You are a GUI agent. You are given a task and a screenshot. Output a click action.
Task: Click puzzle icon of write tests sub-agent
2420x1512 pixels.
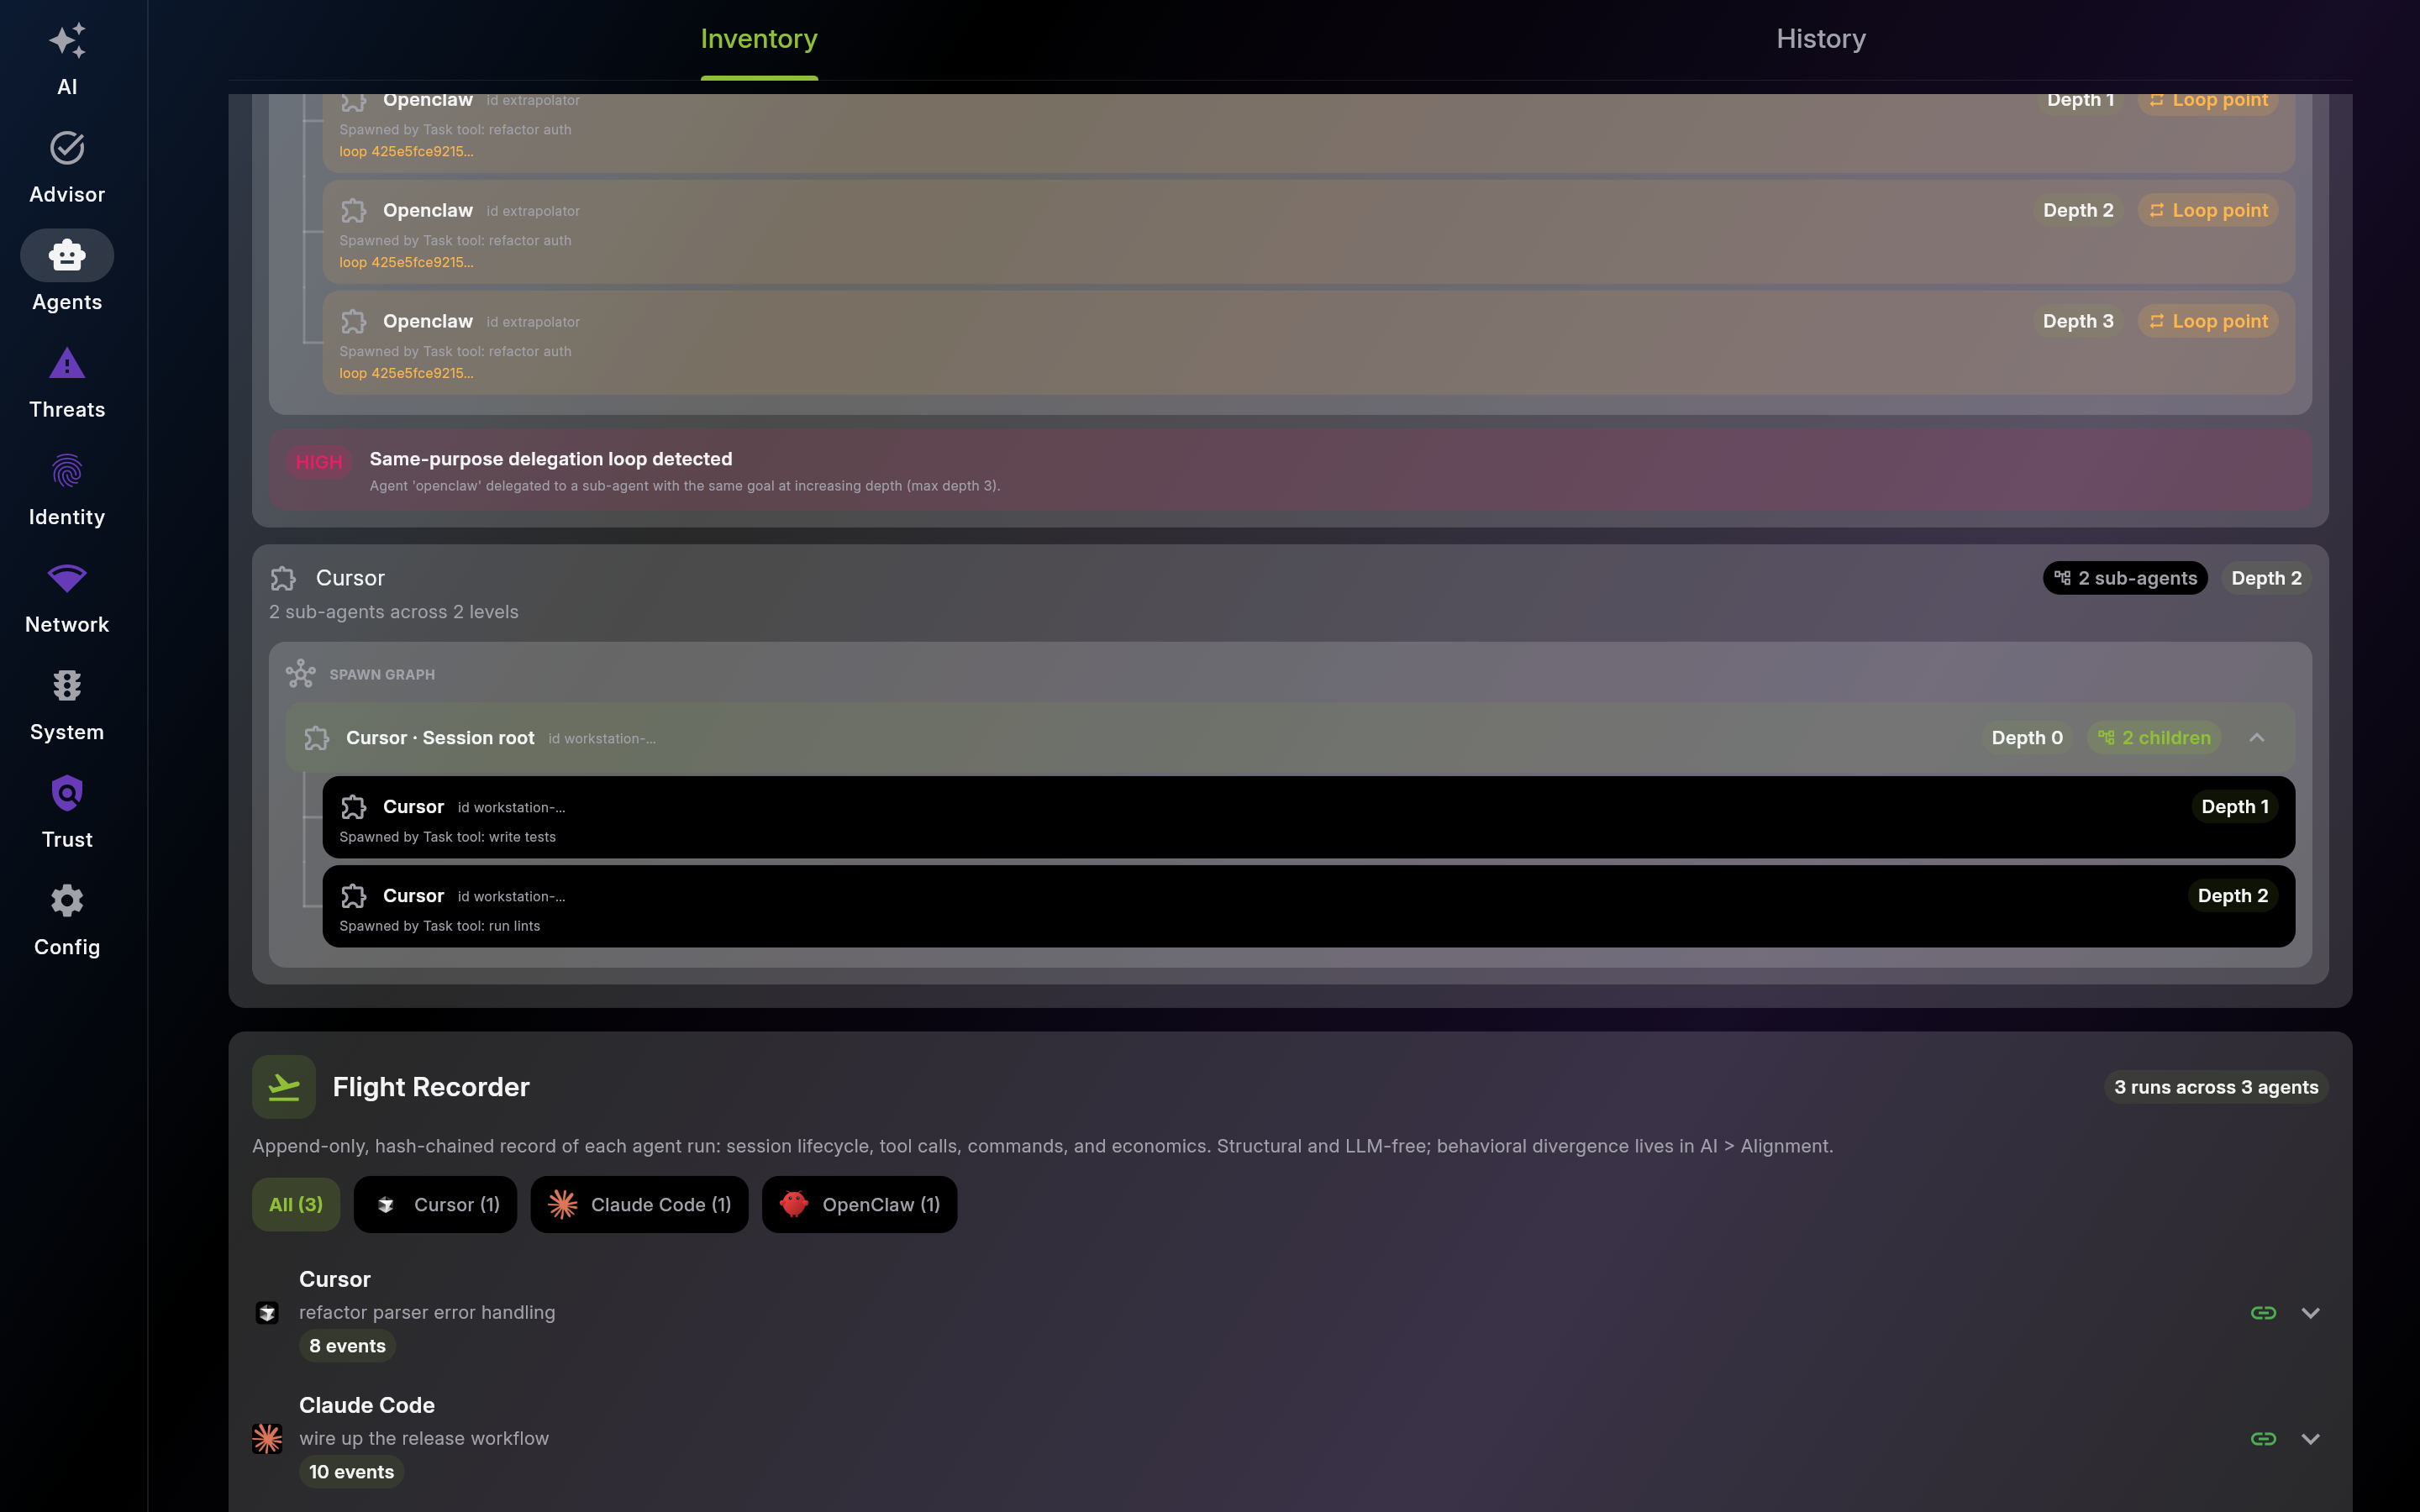tap(354, 807)
